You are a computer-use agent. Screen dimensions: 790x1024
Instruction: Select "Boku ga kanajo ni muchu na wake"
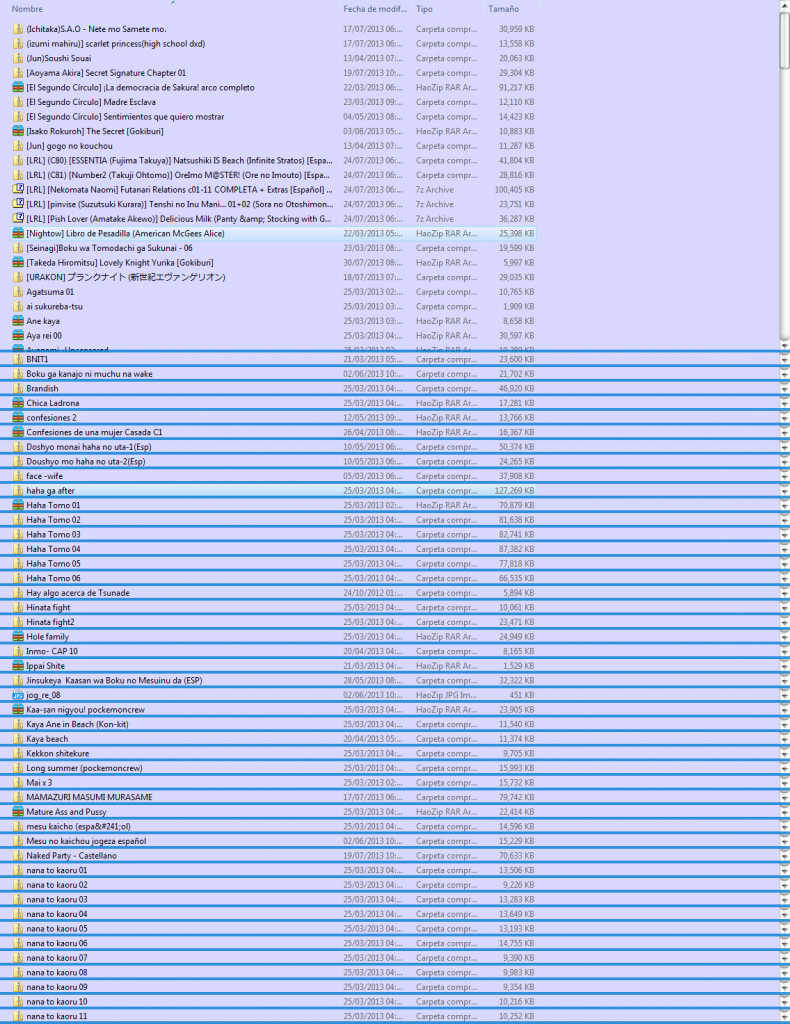point(89,374)
